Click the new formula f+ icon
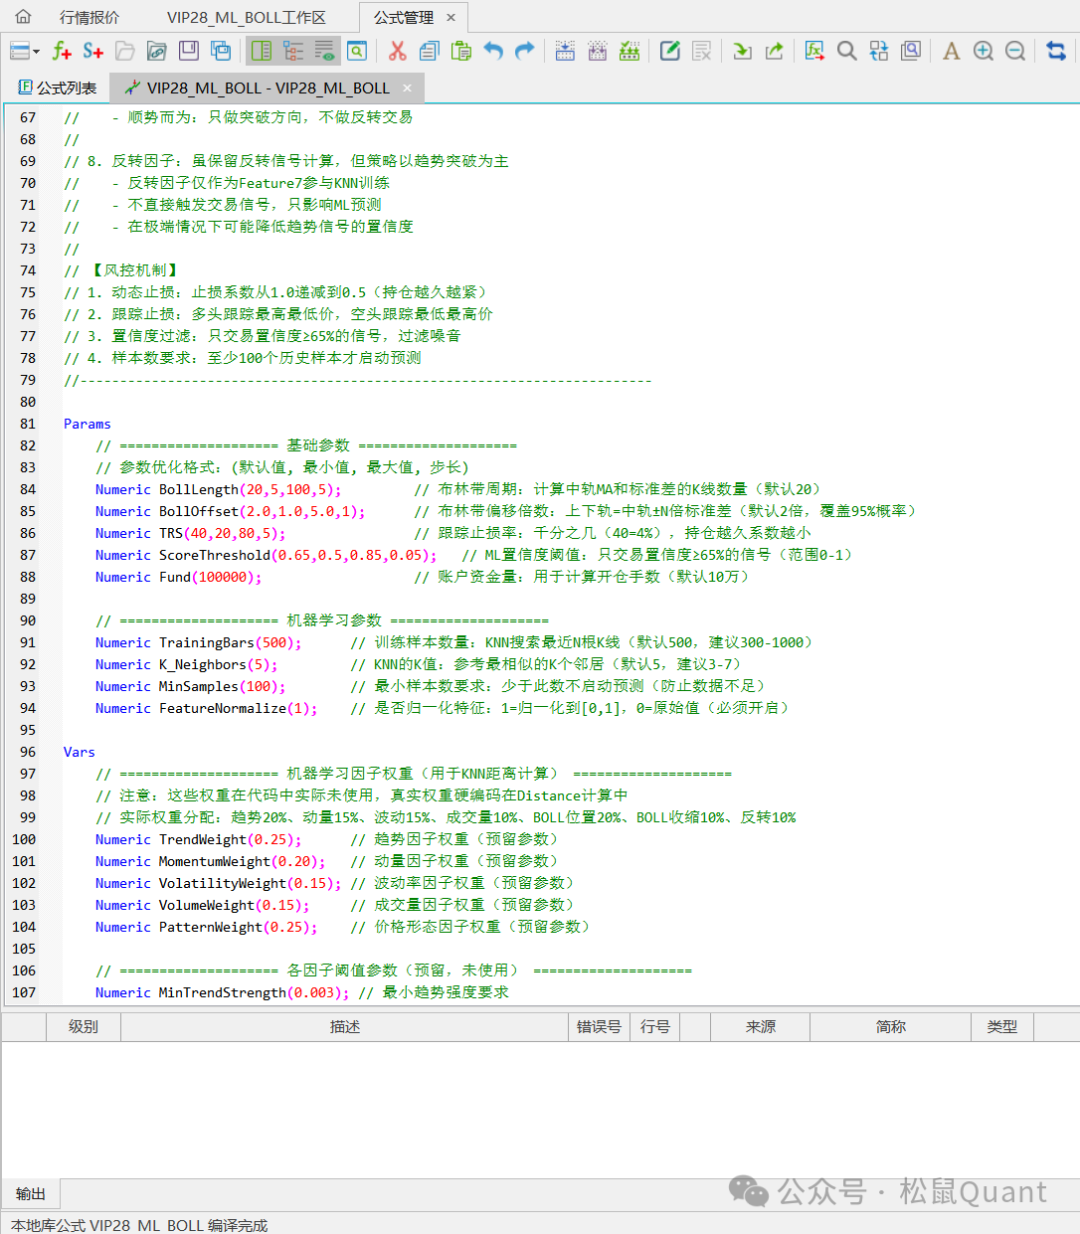The image size is (1080, 1234). 61,51
